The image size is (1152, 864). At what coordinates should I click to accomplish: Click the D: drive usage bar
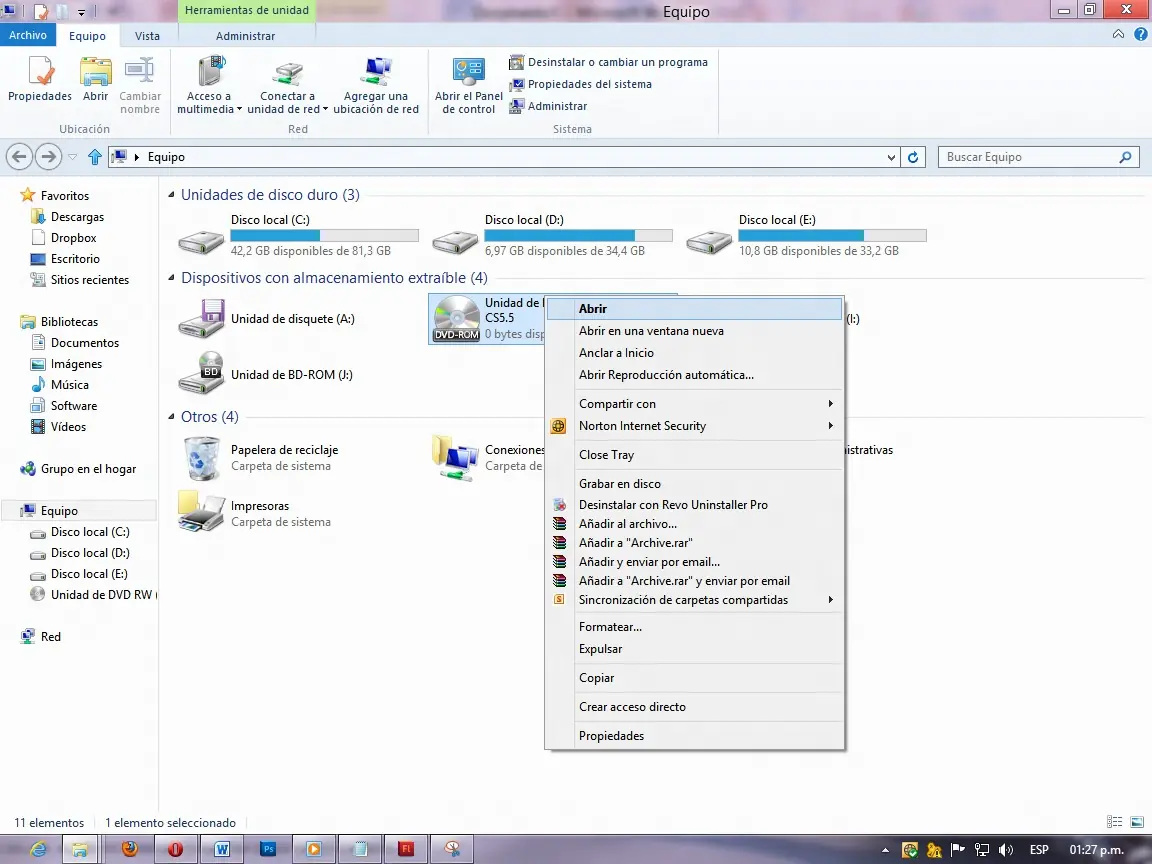[x=578, y=236]
